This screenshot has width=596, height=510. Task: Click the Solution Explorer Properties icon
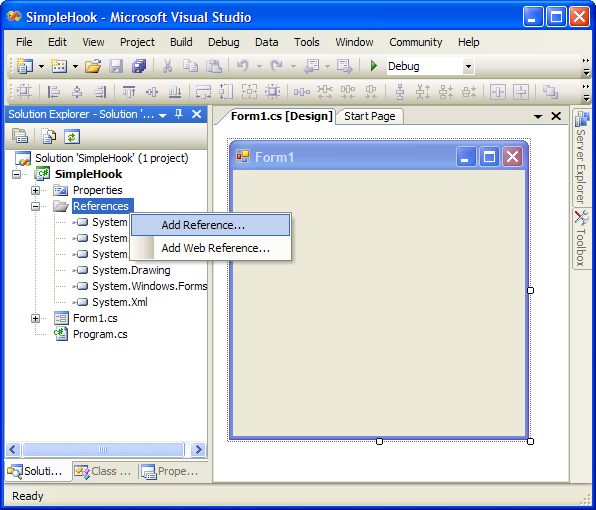coord(20,136)
